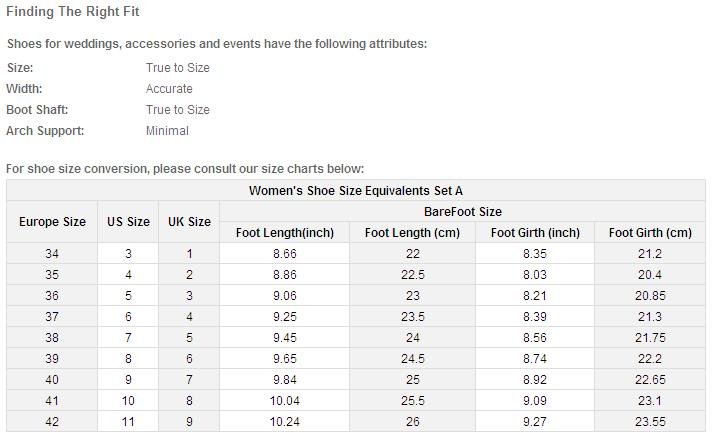The image size is (713, 435).
Task: Click the Width Accurate value
Action: (169, 89)
